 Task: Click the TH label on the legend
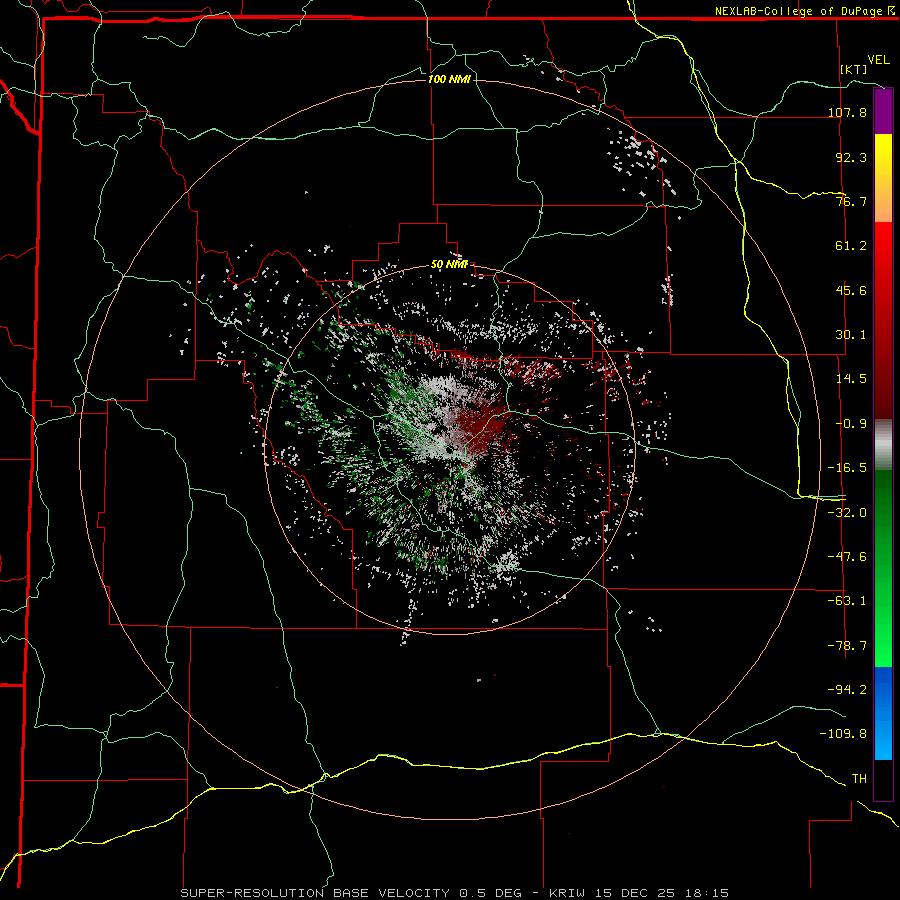pyautogui.click(x=859, y=779)
